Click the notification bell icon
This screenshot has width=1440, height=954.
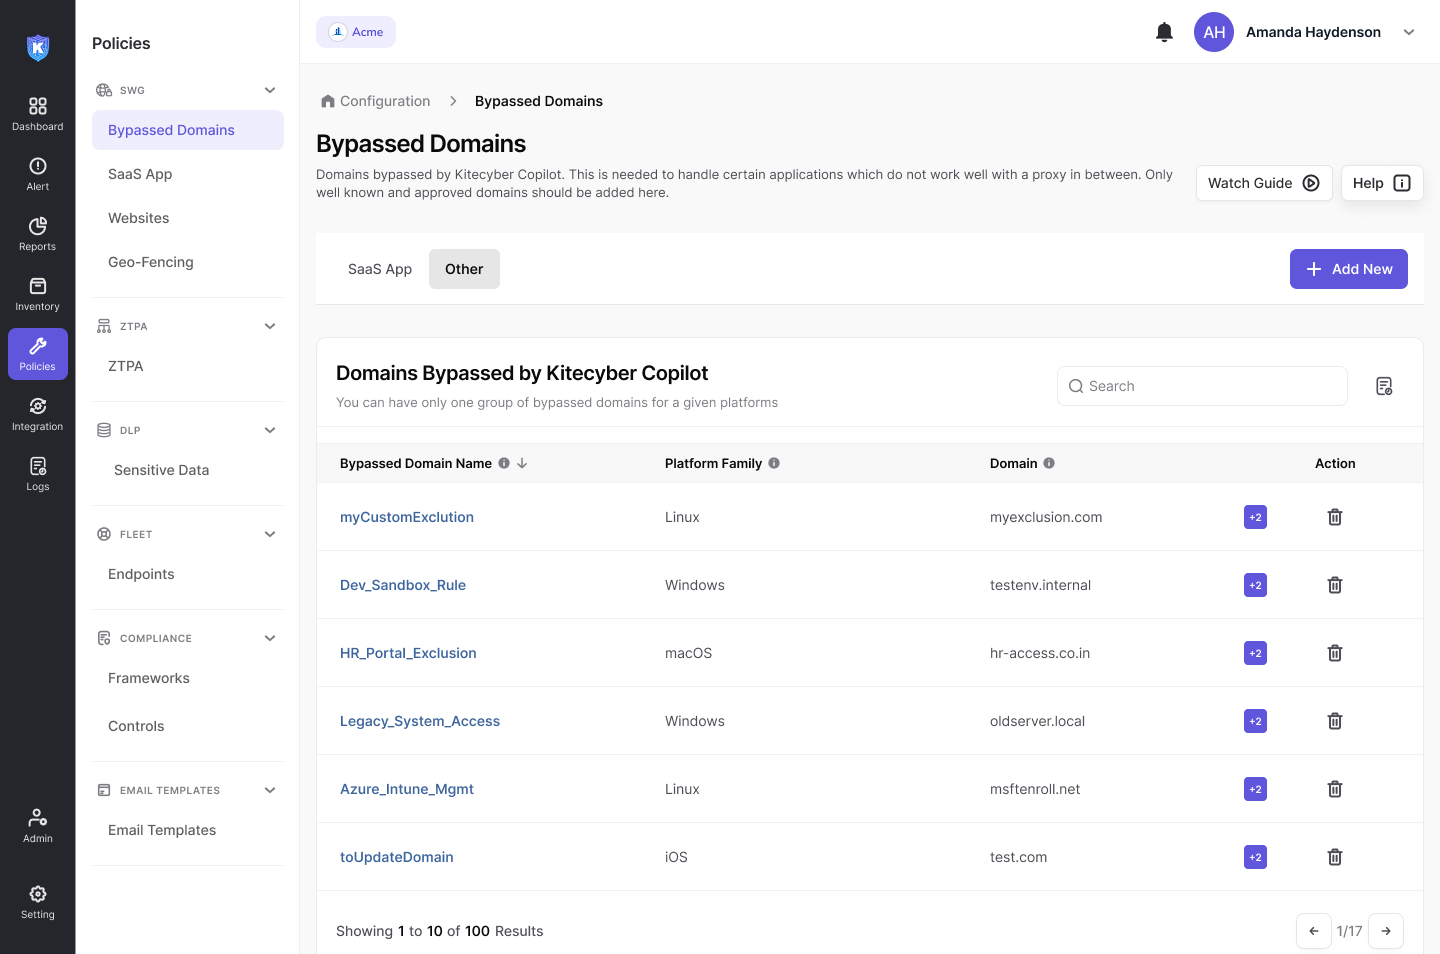pos(1164,32)
